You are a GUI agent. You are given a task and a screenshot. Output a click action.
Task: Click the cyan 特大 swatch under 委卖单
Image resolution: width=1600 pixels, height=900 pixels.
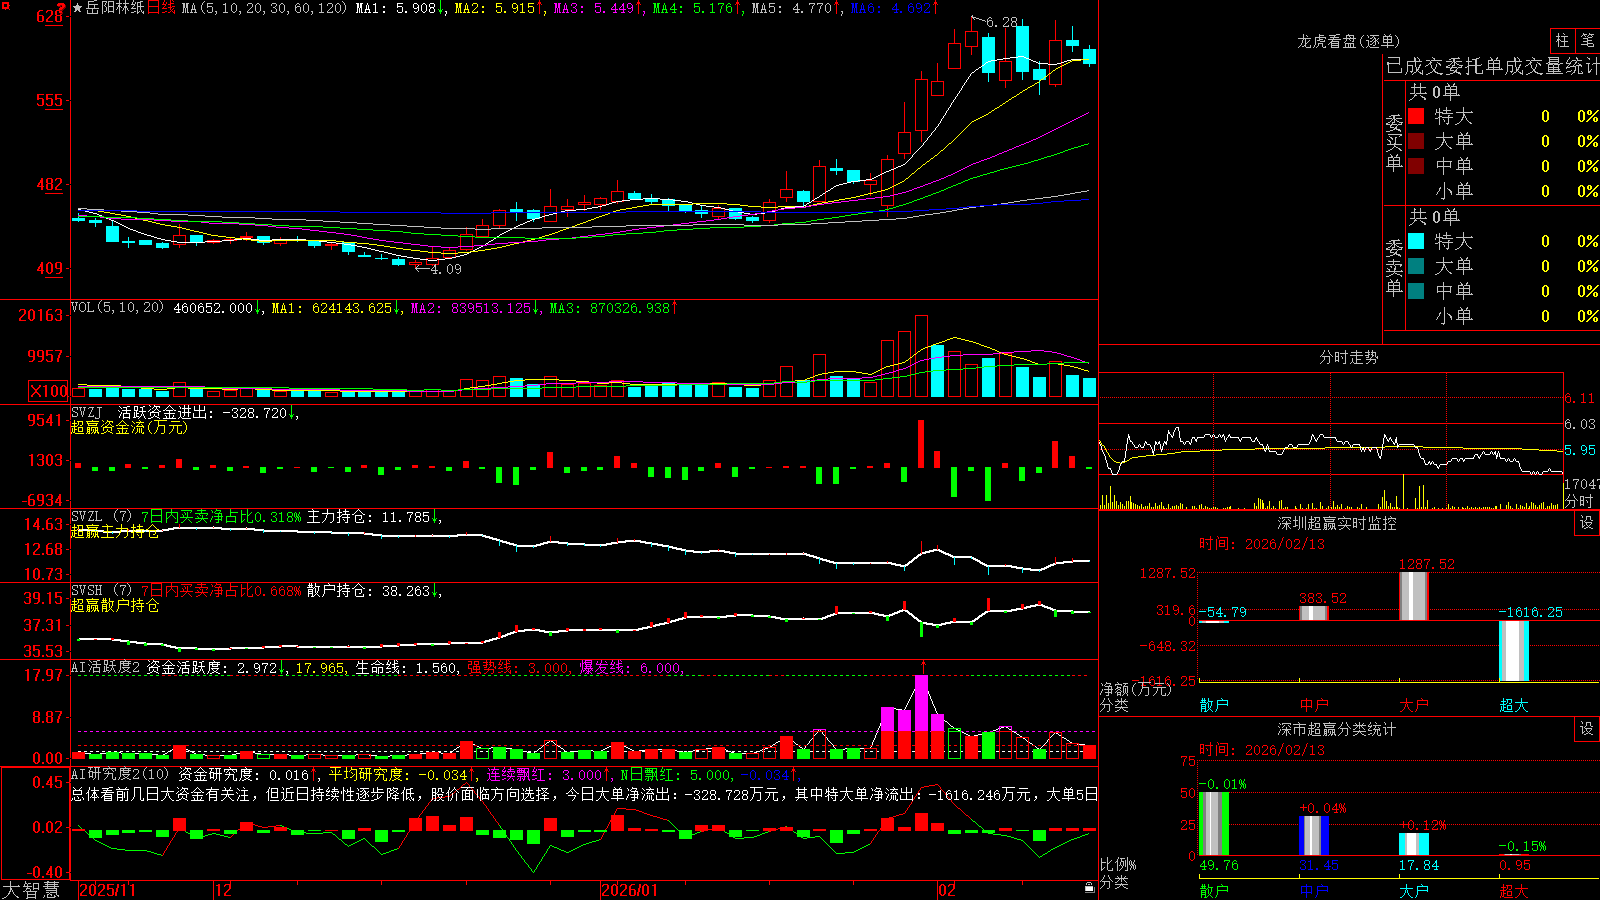[1416, 241]
